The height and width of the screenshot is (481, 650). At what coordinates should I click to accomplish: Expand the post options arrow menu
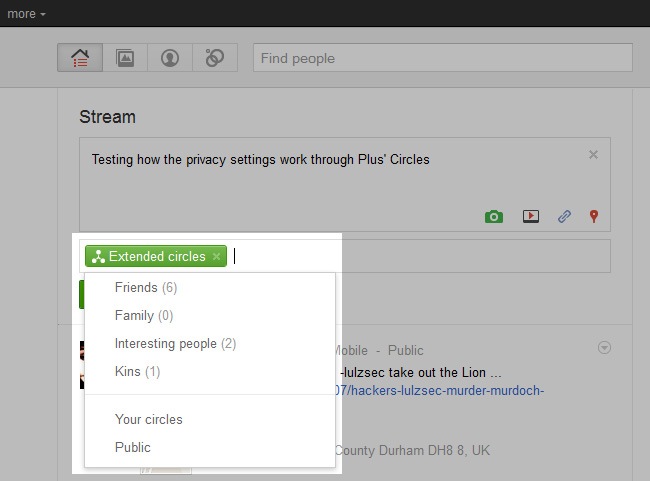point(603,348)
